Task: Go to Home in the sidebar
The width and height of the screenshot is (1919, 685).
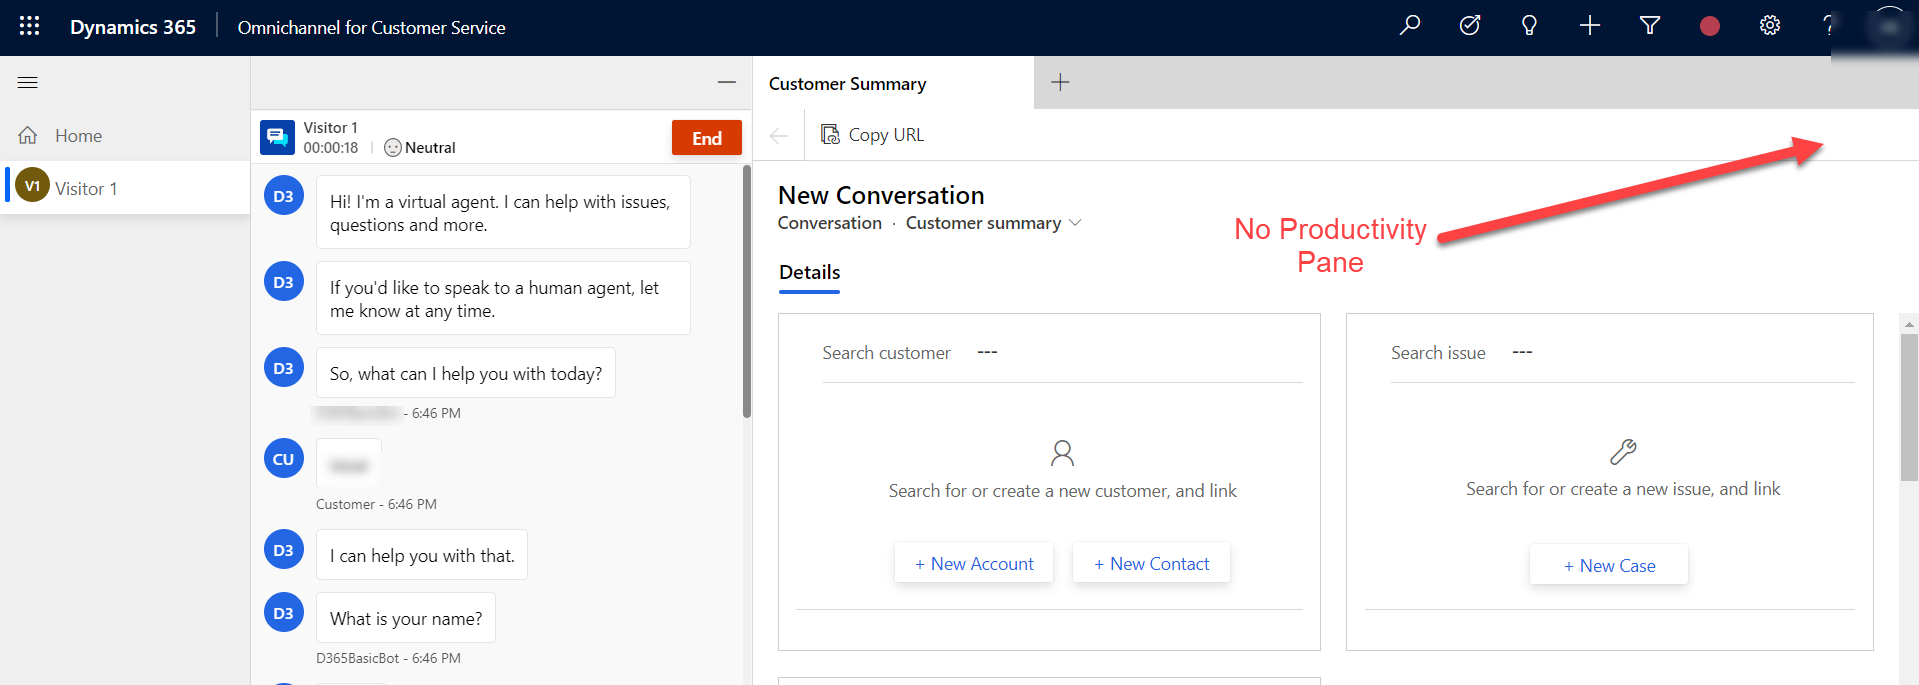Action: pyautogui.click(x=125, y=136)
